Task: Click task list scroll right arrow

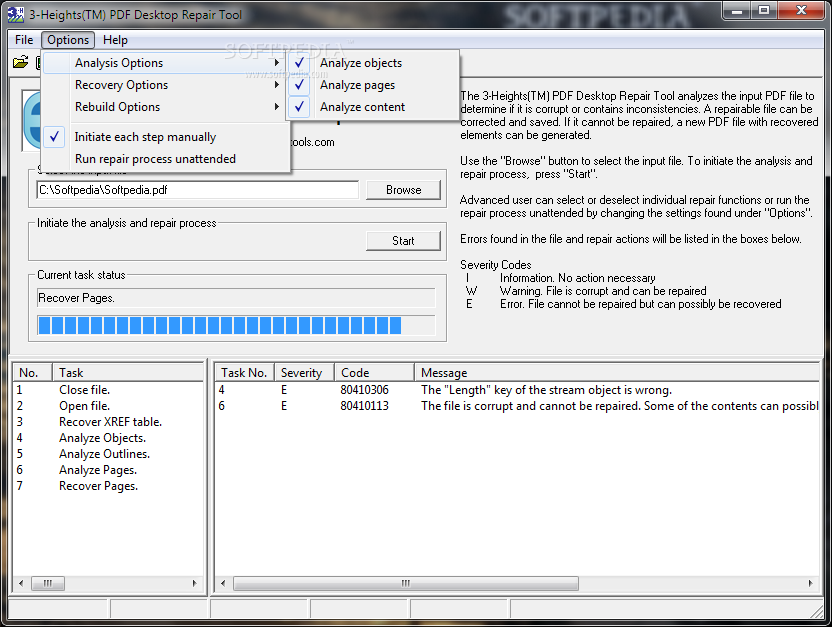Action: (x=194, y=584)
